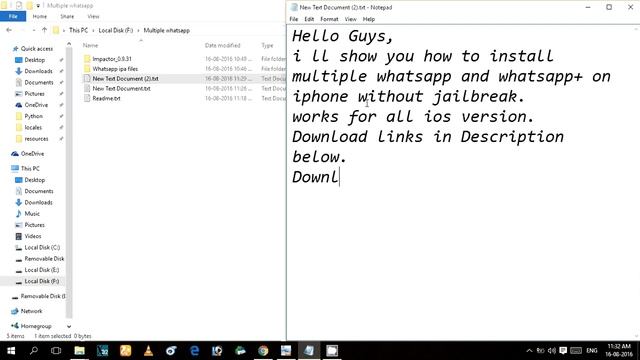Open Google Chrome from the taskbar
The image size is (640, 360).
point(263,351)
